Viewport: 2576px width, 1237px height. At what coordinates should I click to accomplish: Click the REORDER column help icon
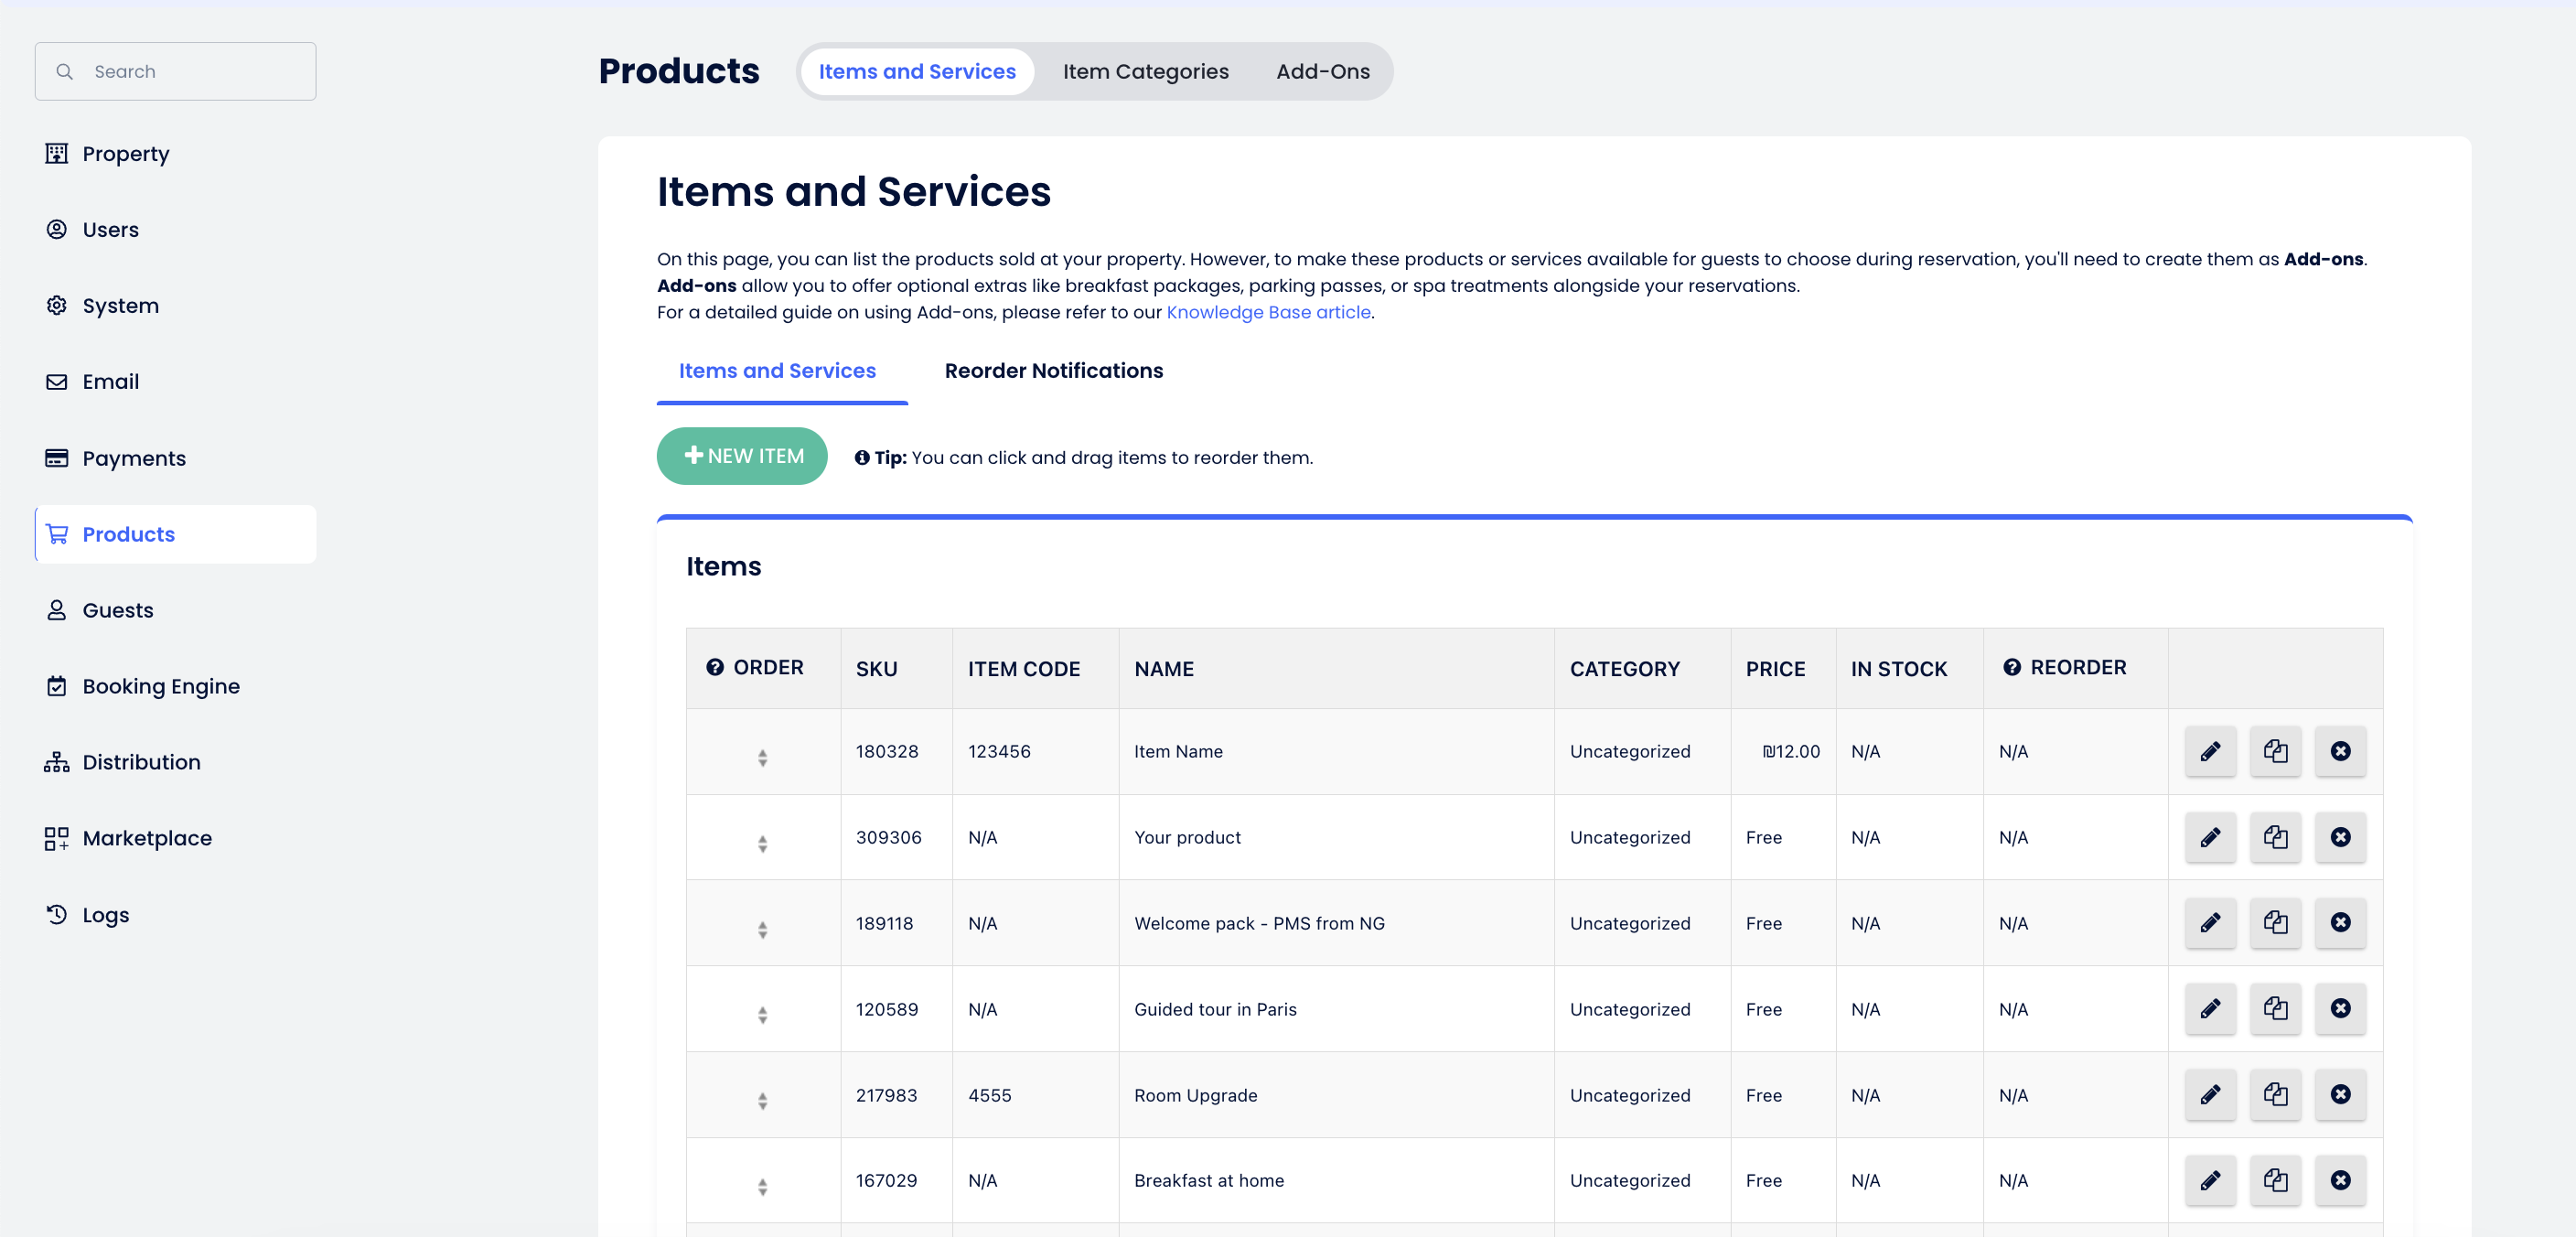2012,667
